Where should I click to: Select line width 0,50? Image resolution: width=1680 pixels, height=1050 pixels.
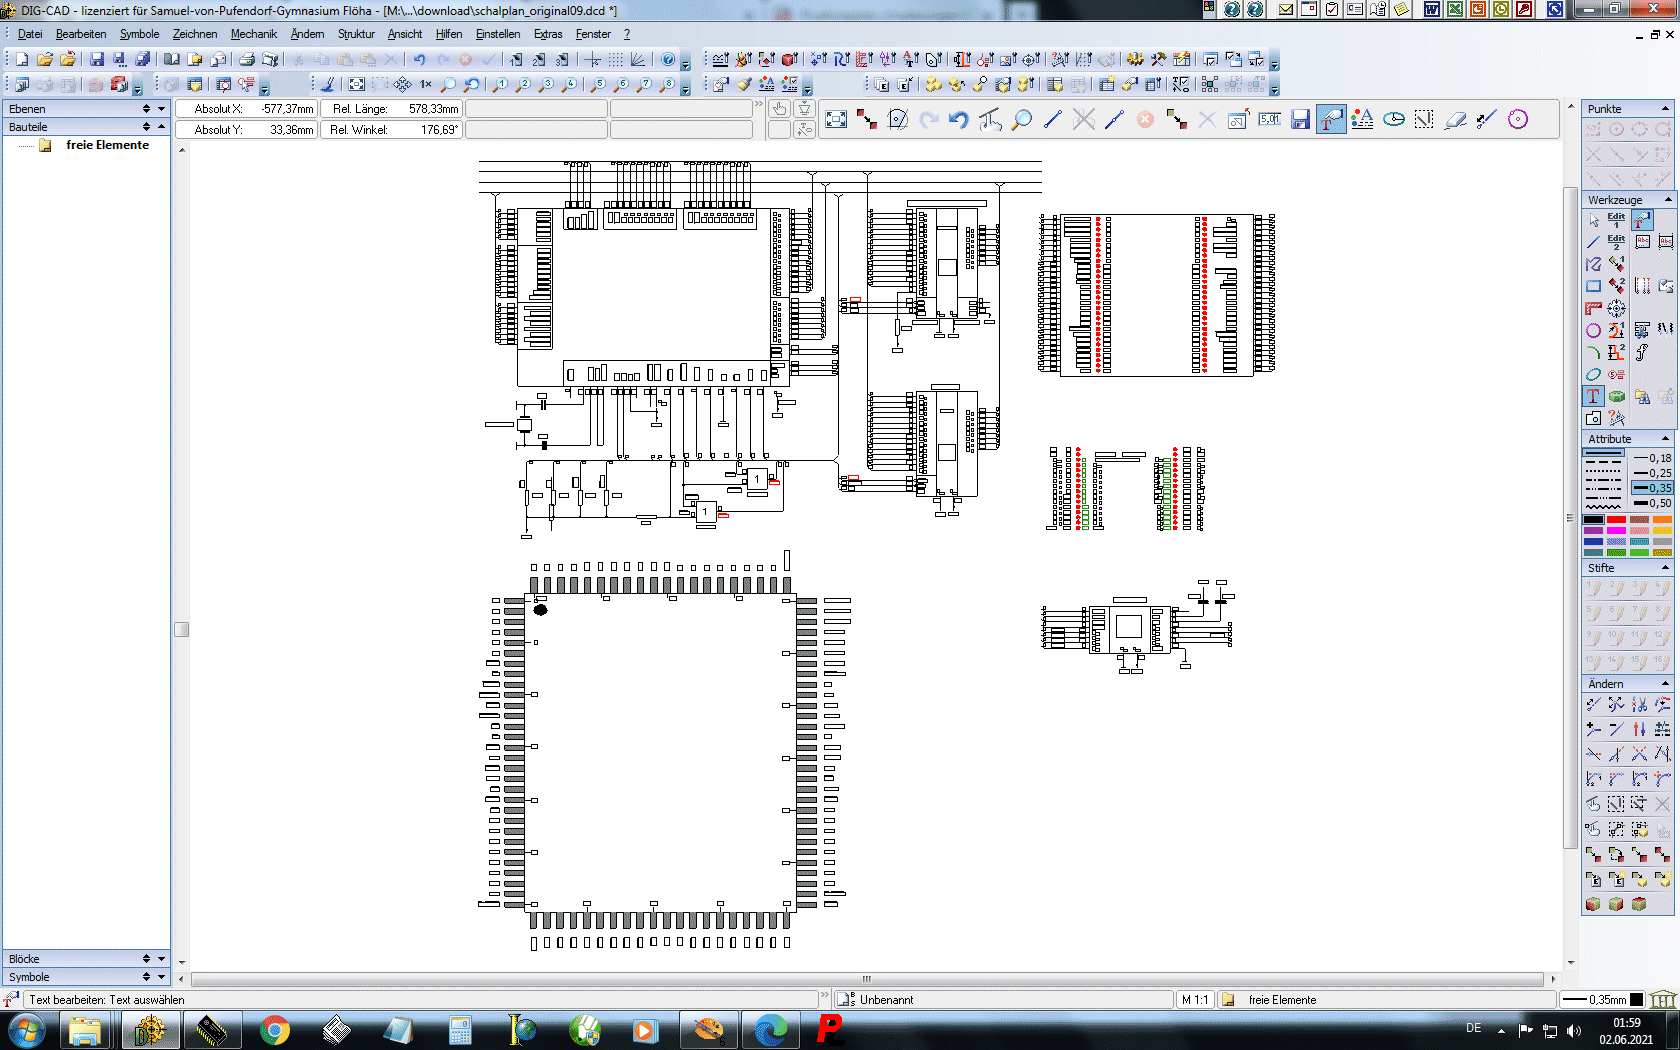pos(1652,503)
